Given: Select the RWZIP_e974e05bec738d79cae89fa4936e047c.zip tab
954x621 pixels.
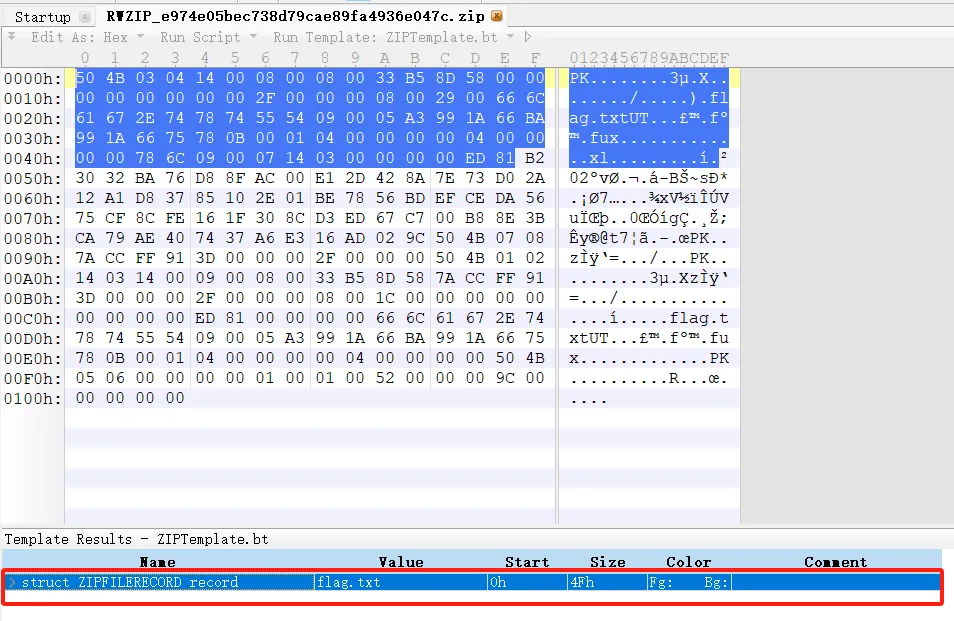Looking at the screenshot, I should (295, 16).
